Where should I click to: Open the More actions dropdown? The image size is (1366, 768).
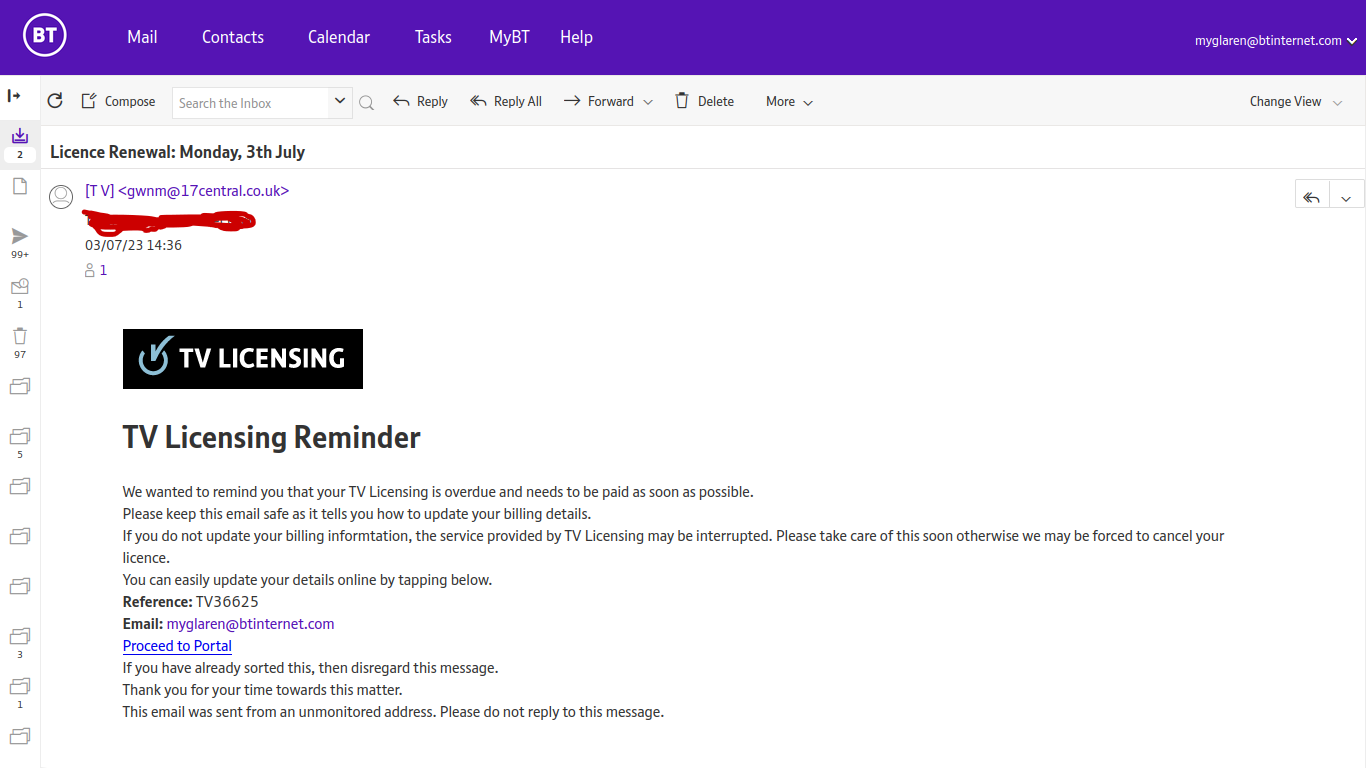point(789,102)
